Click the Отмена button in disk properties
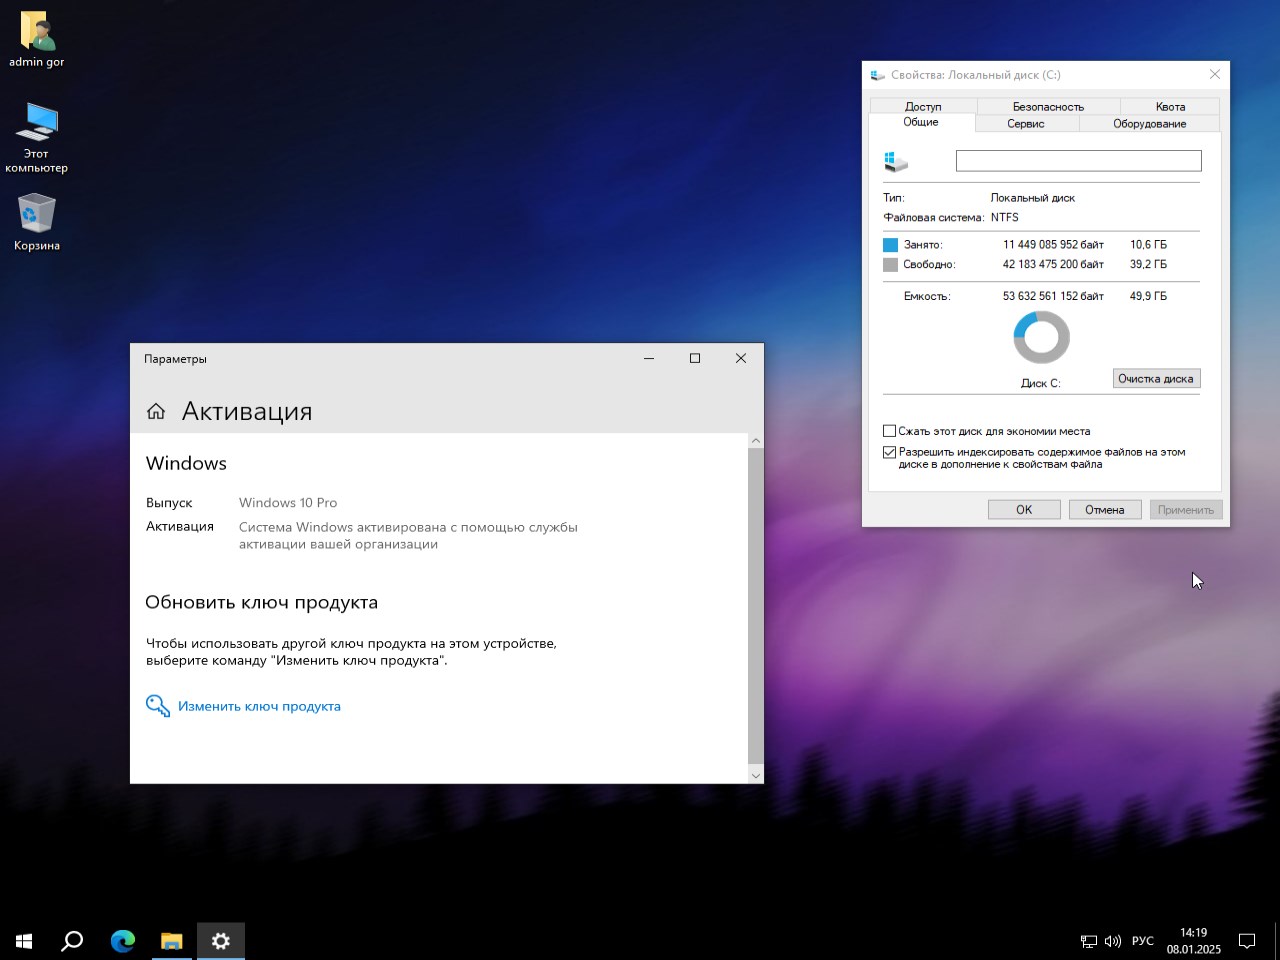 click(x=1104, y=509)
